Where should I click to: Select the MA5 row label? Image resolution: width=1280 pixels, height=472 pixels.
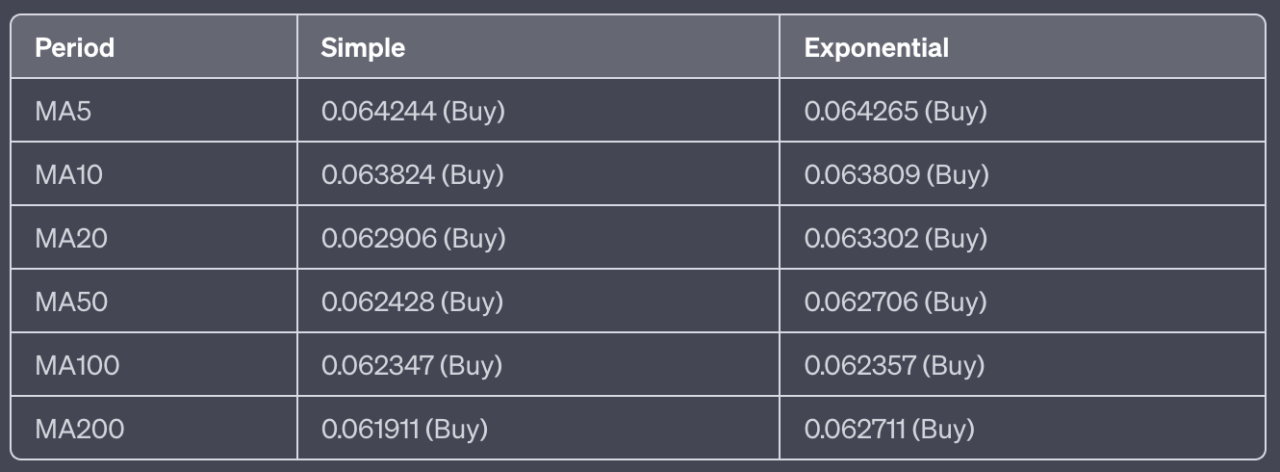pos(63,111)
